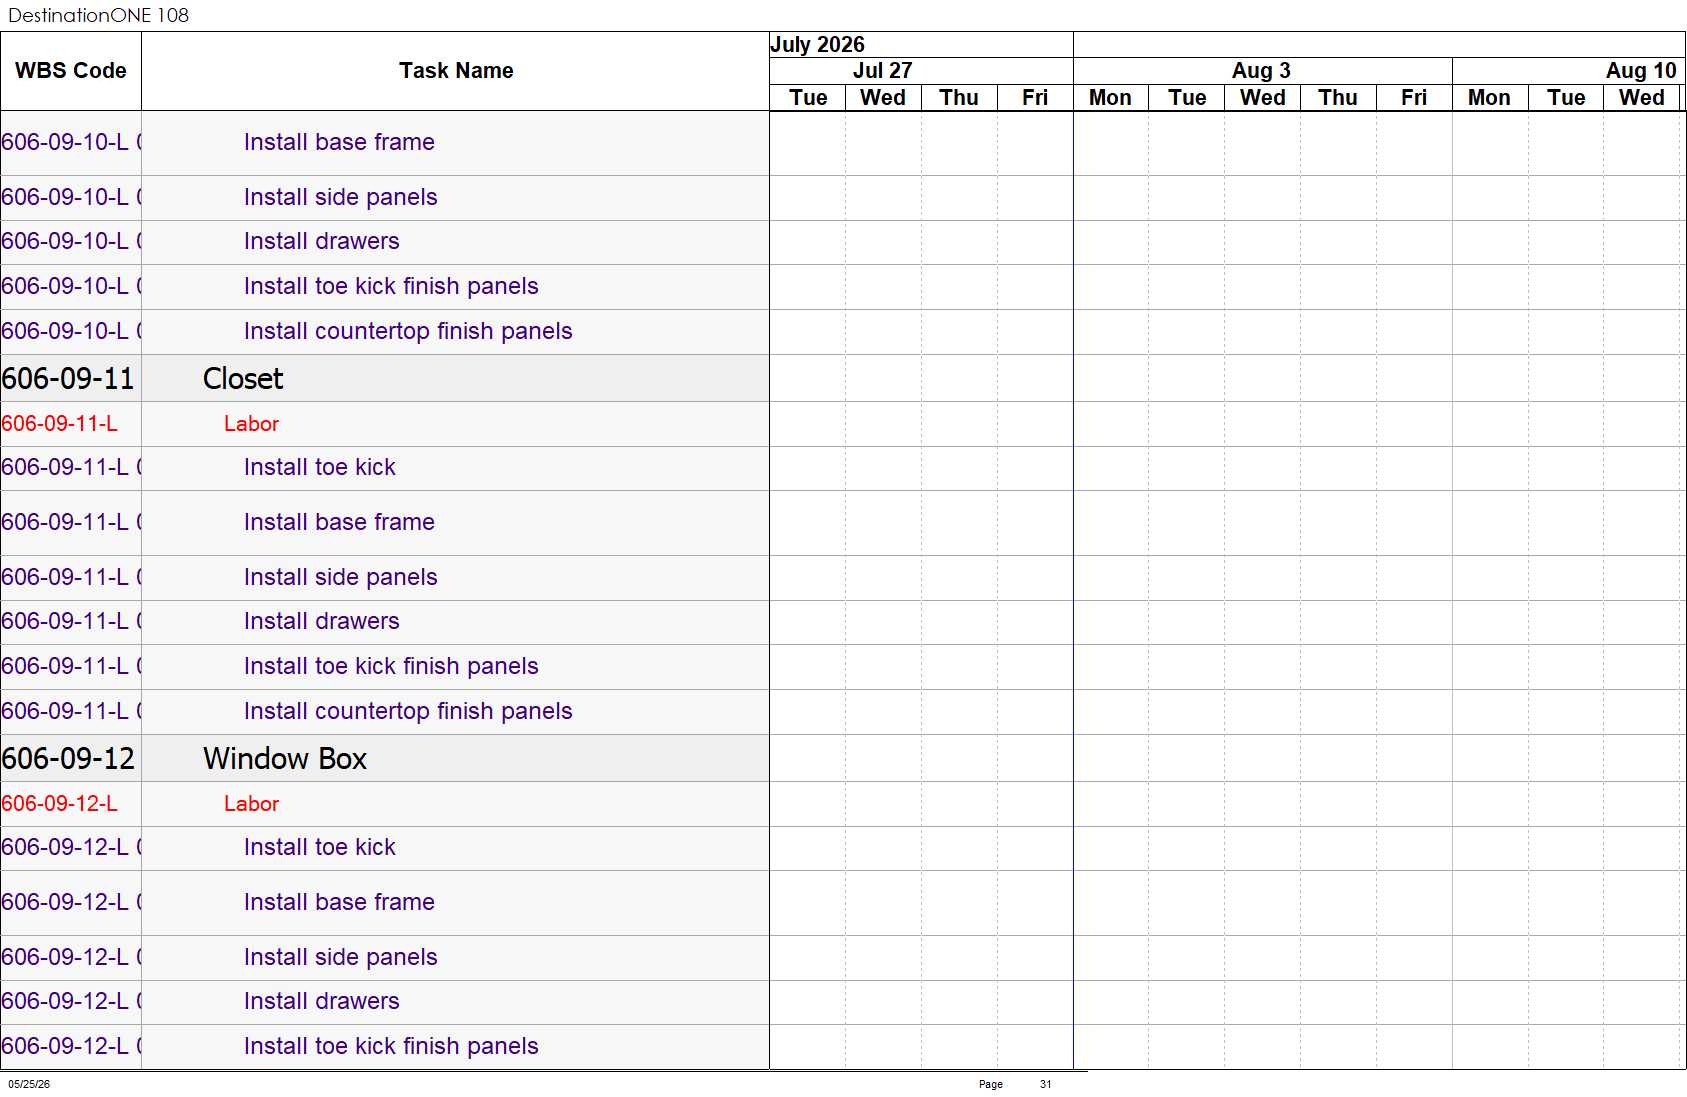
Task: Select the Task Name column header
Action: (x=456, y=71)
